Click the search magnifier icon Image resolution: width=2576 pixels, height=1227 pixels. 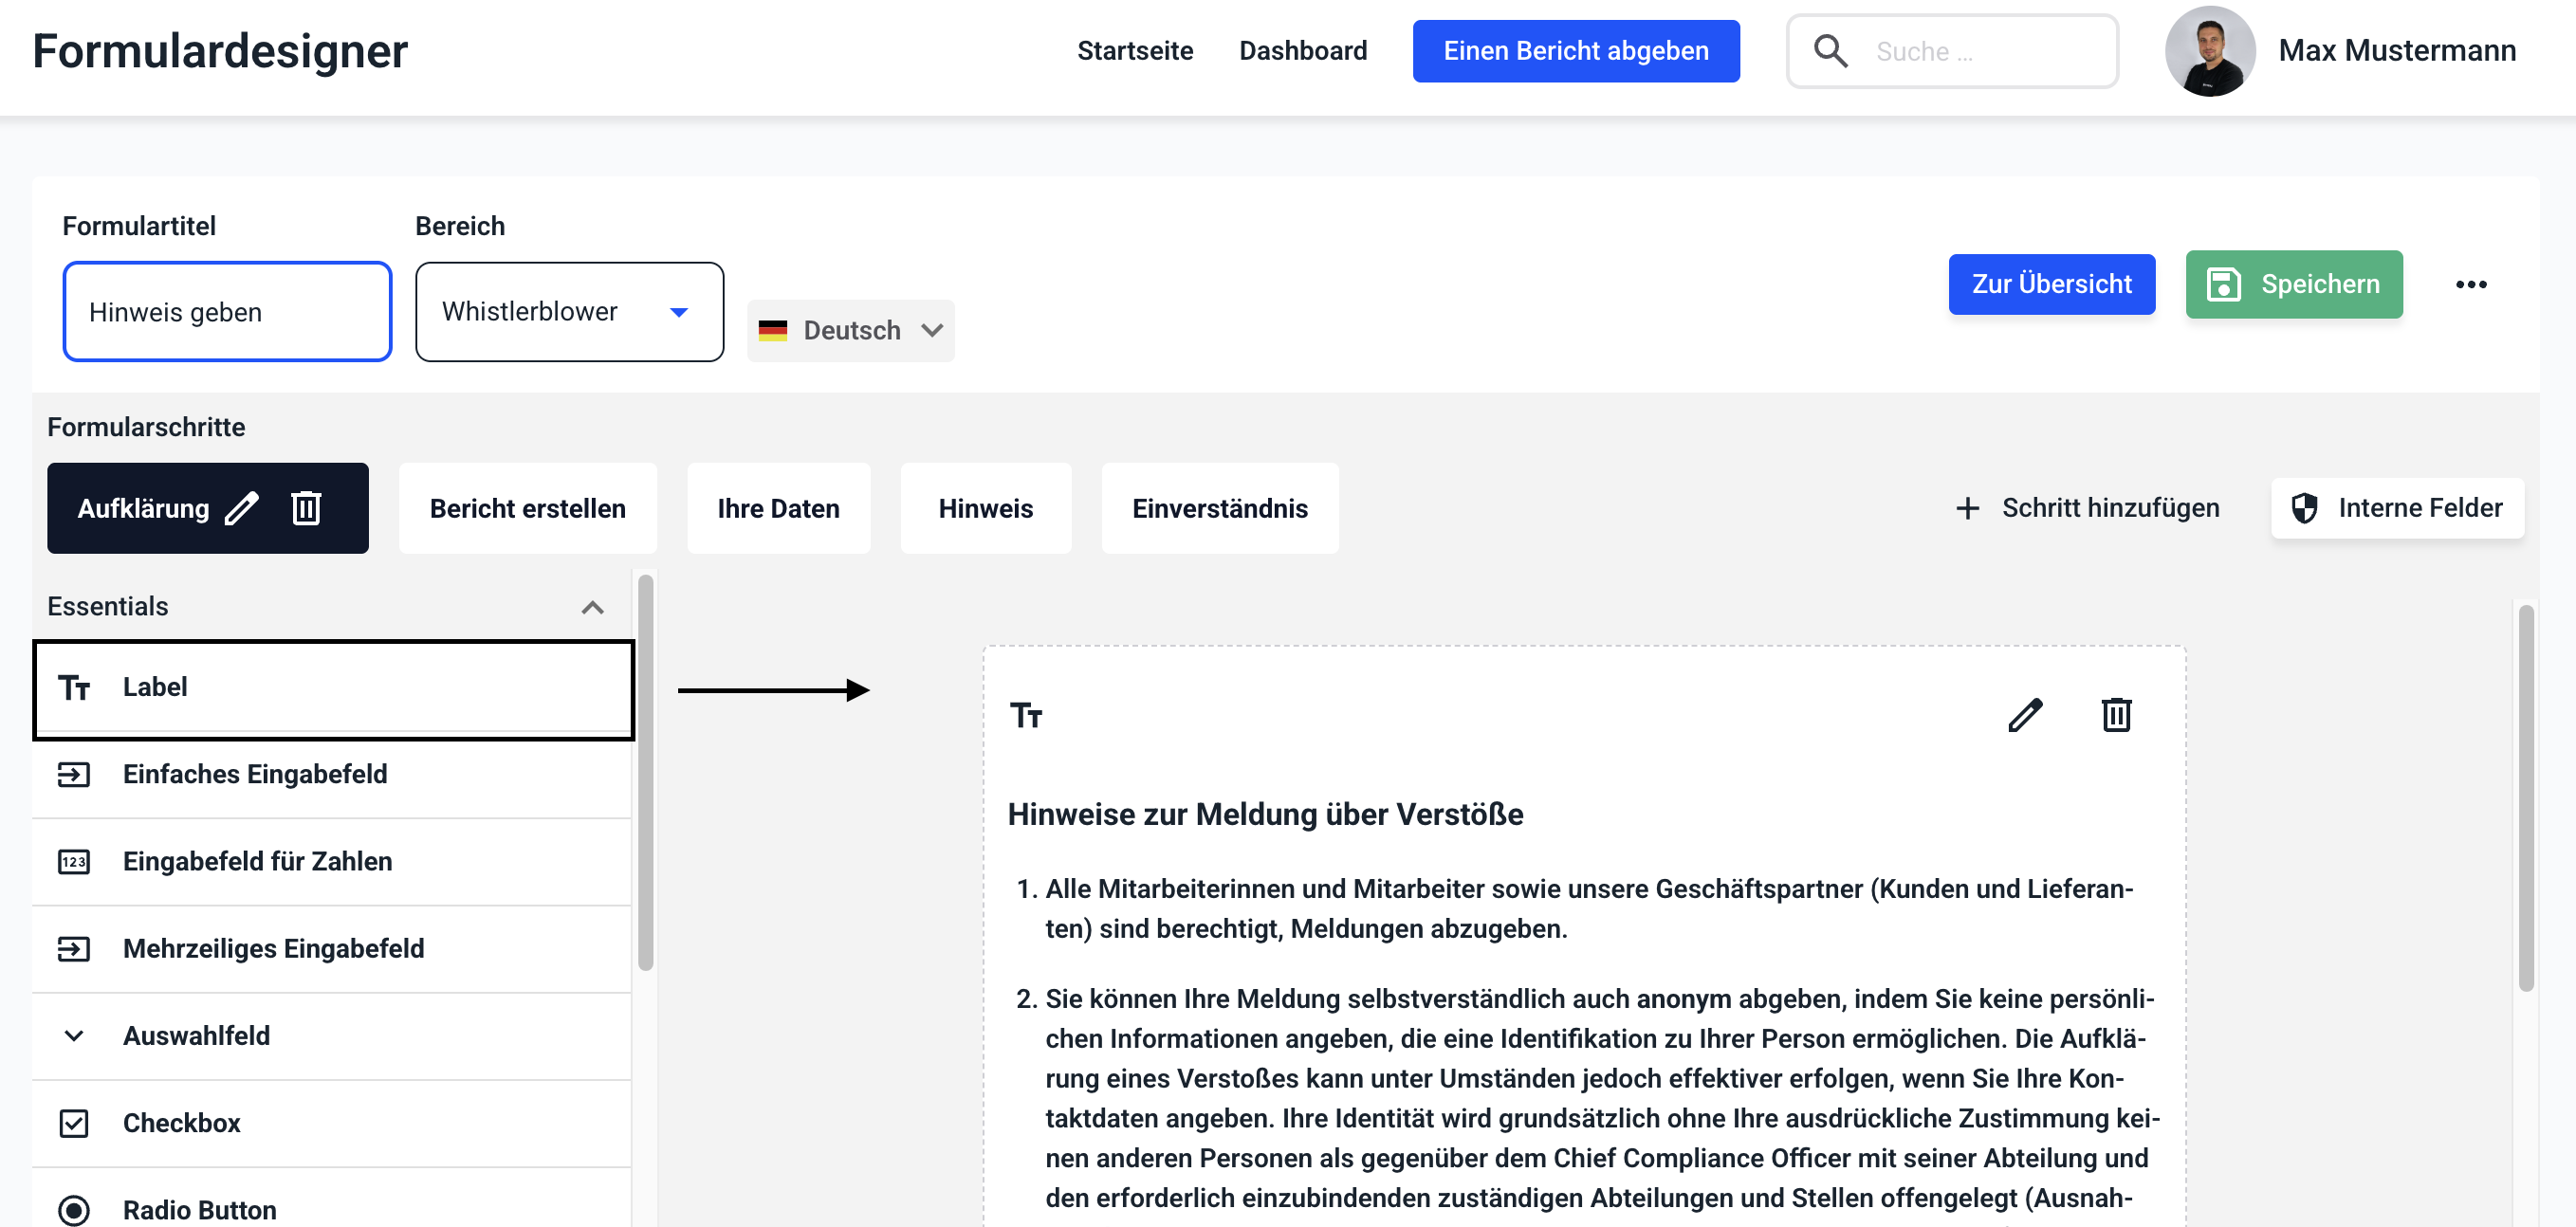tap(1830, 51)
